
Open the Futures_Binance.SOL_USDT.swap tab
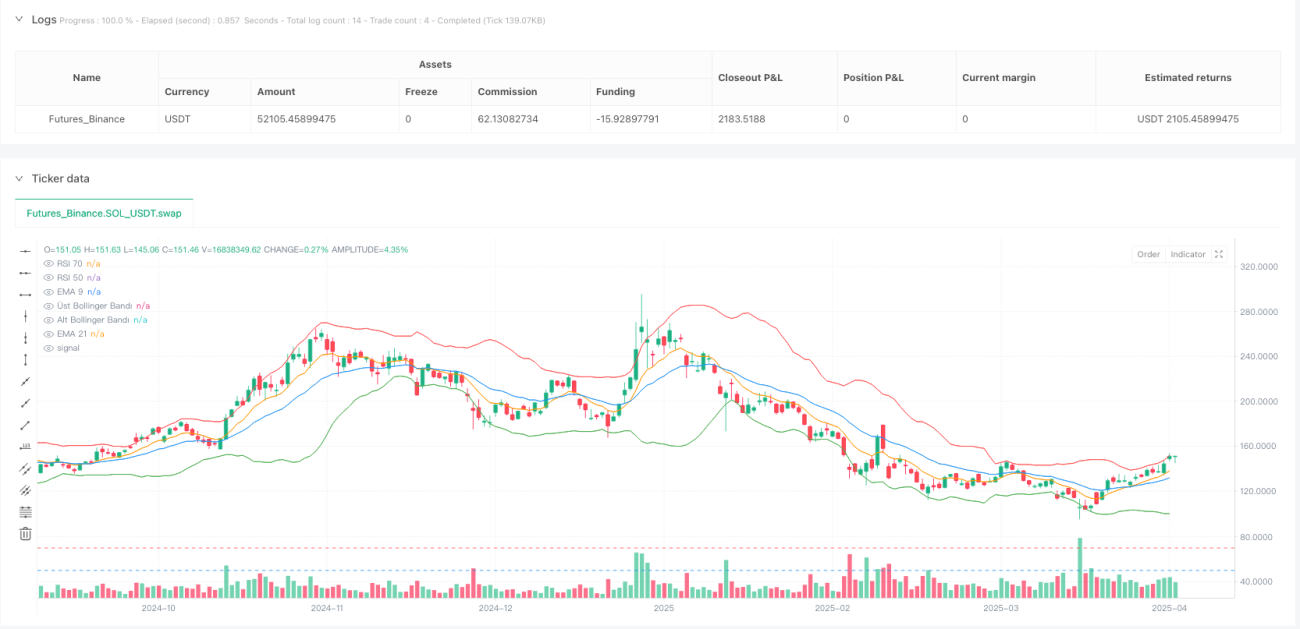click(104, 214)
